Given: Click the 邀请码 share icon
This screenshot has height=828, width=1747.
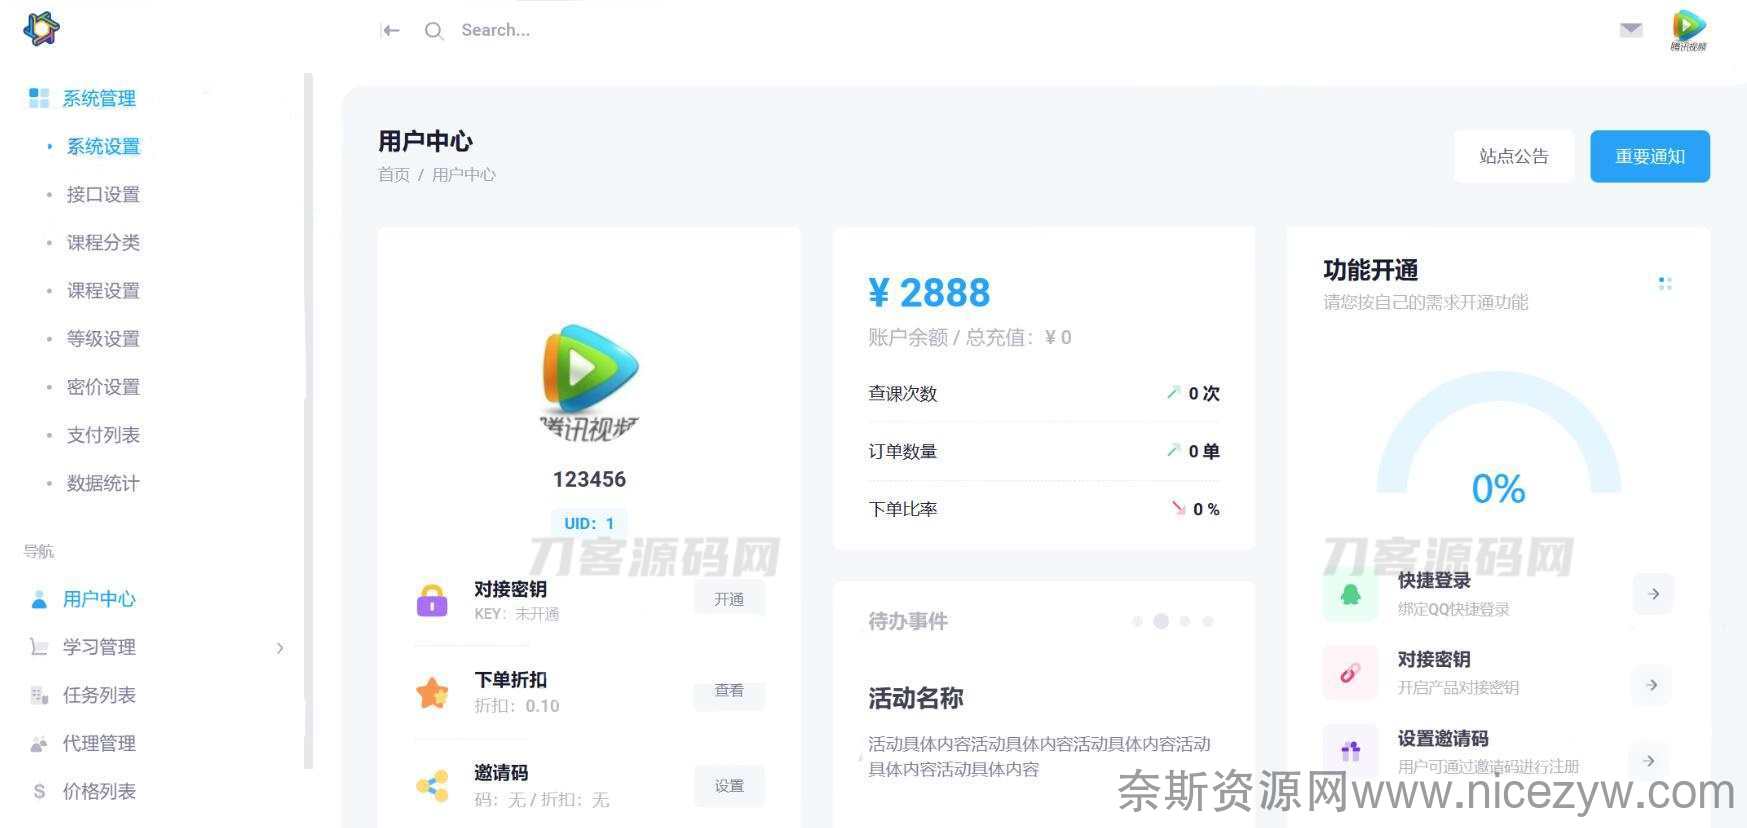Looking at the screenshot, I should point(432,786).
